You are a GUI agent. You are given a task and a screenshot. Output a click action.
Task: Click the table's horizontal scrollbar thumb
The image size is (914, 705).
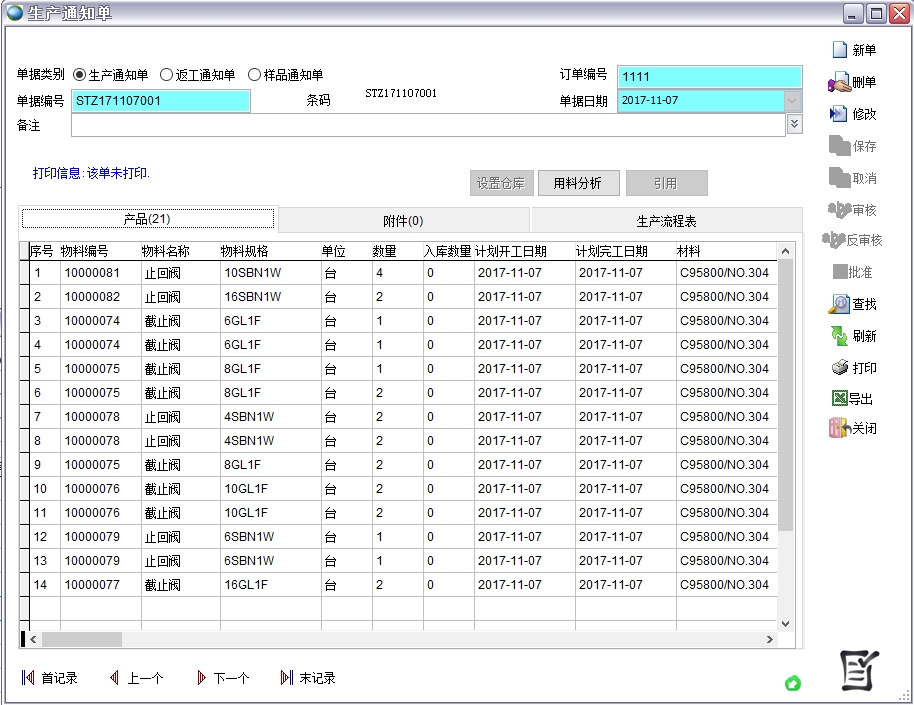pos(81,639)
